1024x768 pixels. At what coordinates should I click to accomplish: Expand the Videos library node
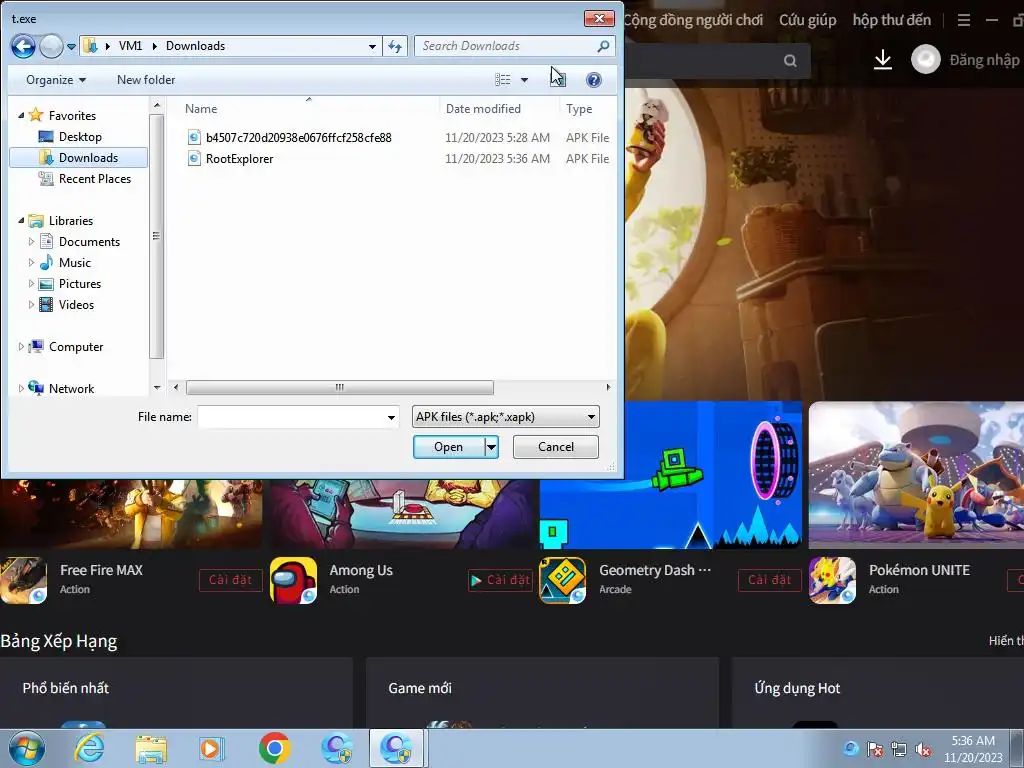(x=31, y=304)
